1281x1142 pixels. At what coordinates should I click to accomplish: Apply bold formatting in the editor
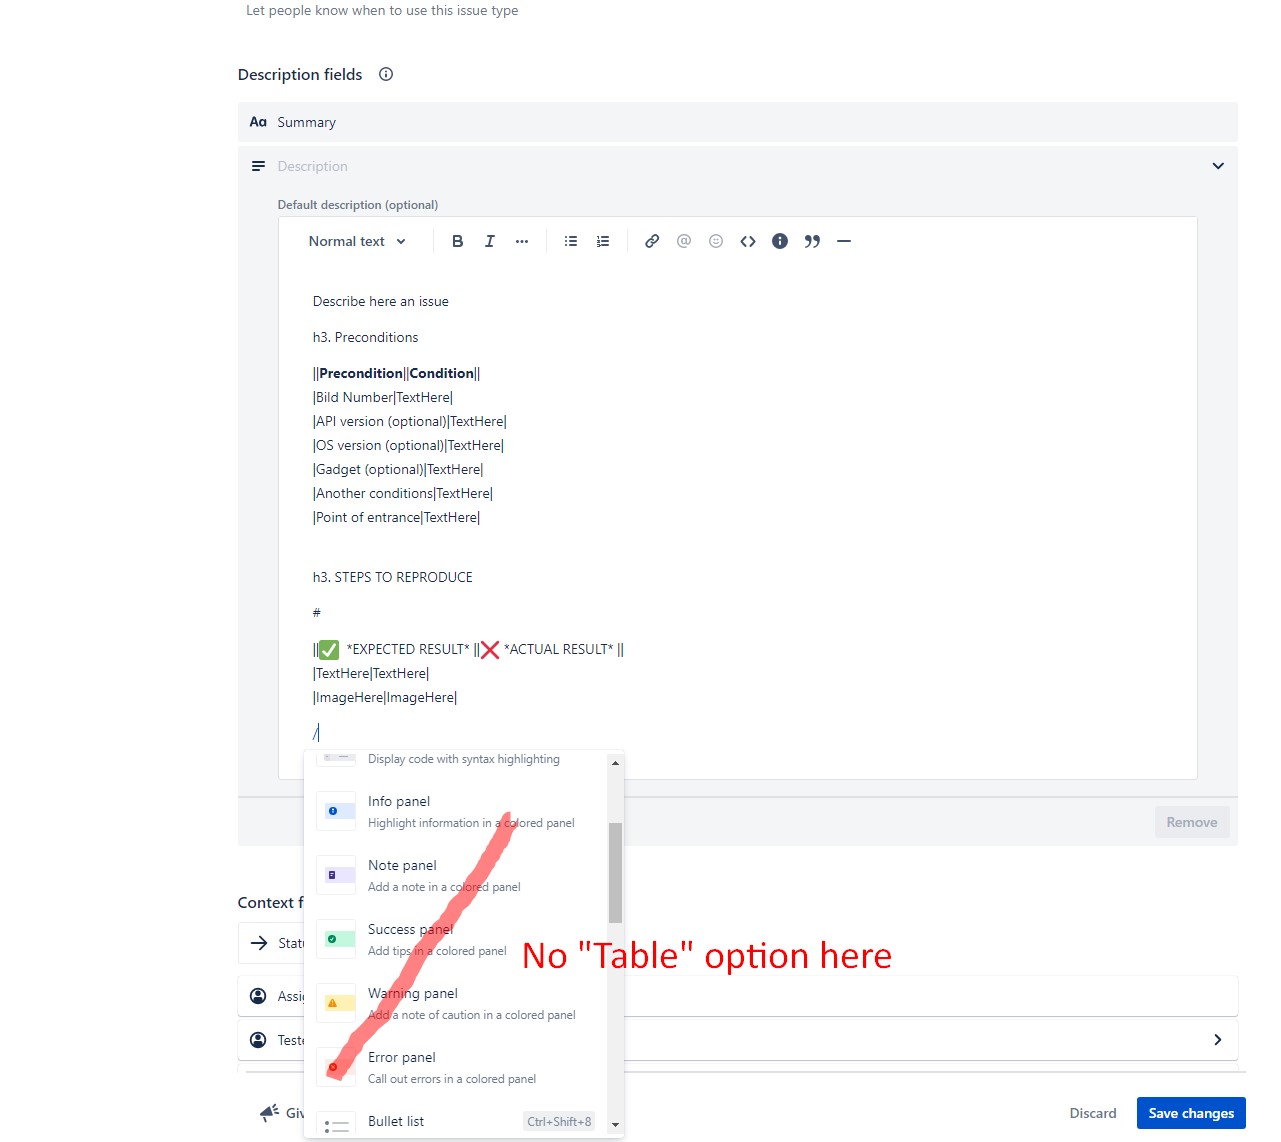457,241
